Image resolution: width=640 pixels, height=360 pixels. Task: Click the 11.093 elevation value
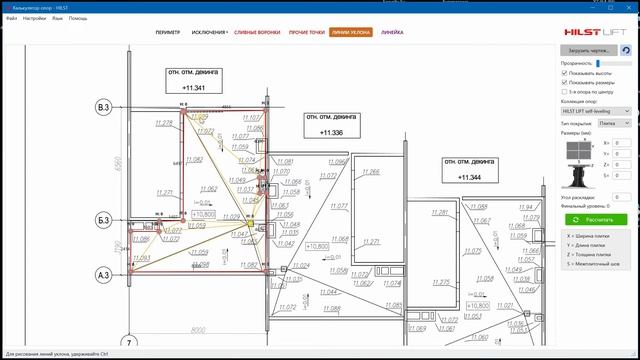[x=142, y=258]
